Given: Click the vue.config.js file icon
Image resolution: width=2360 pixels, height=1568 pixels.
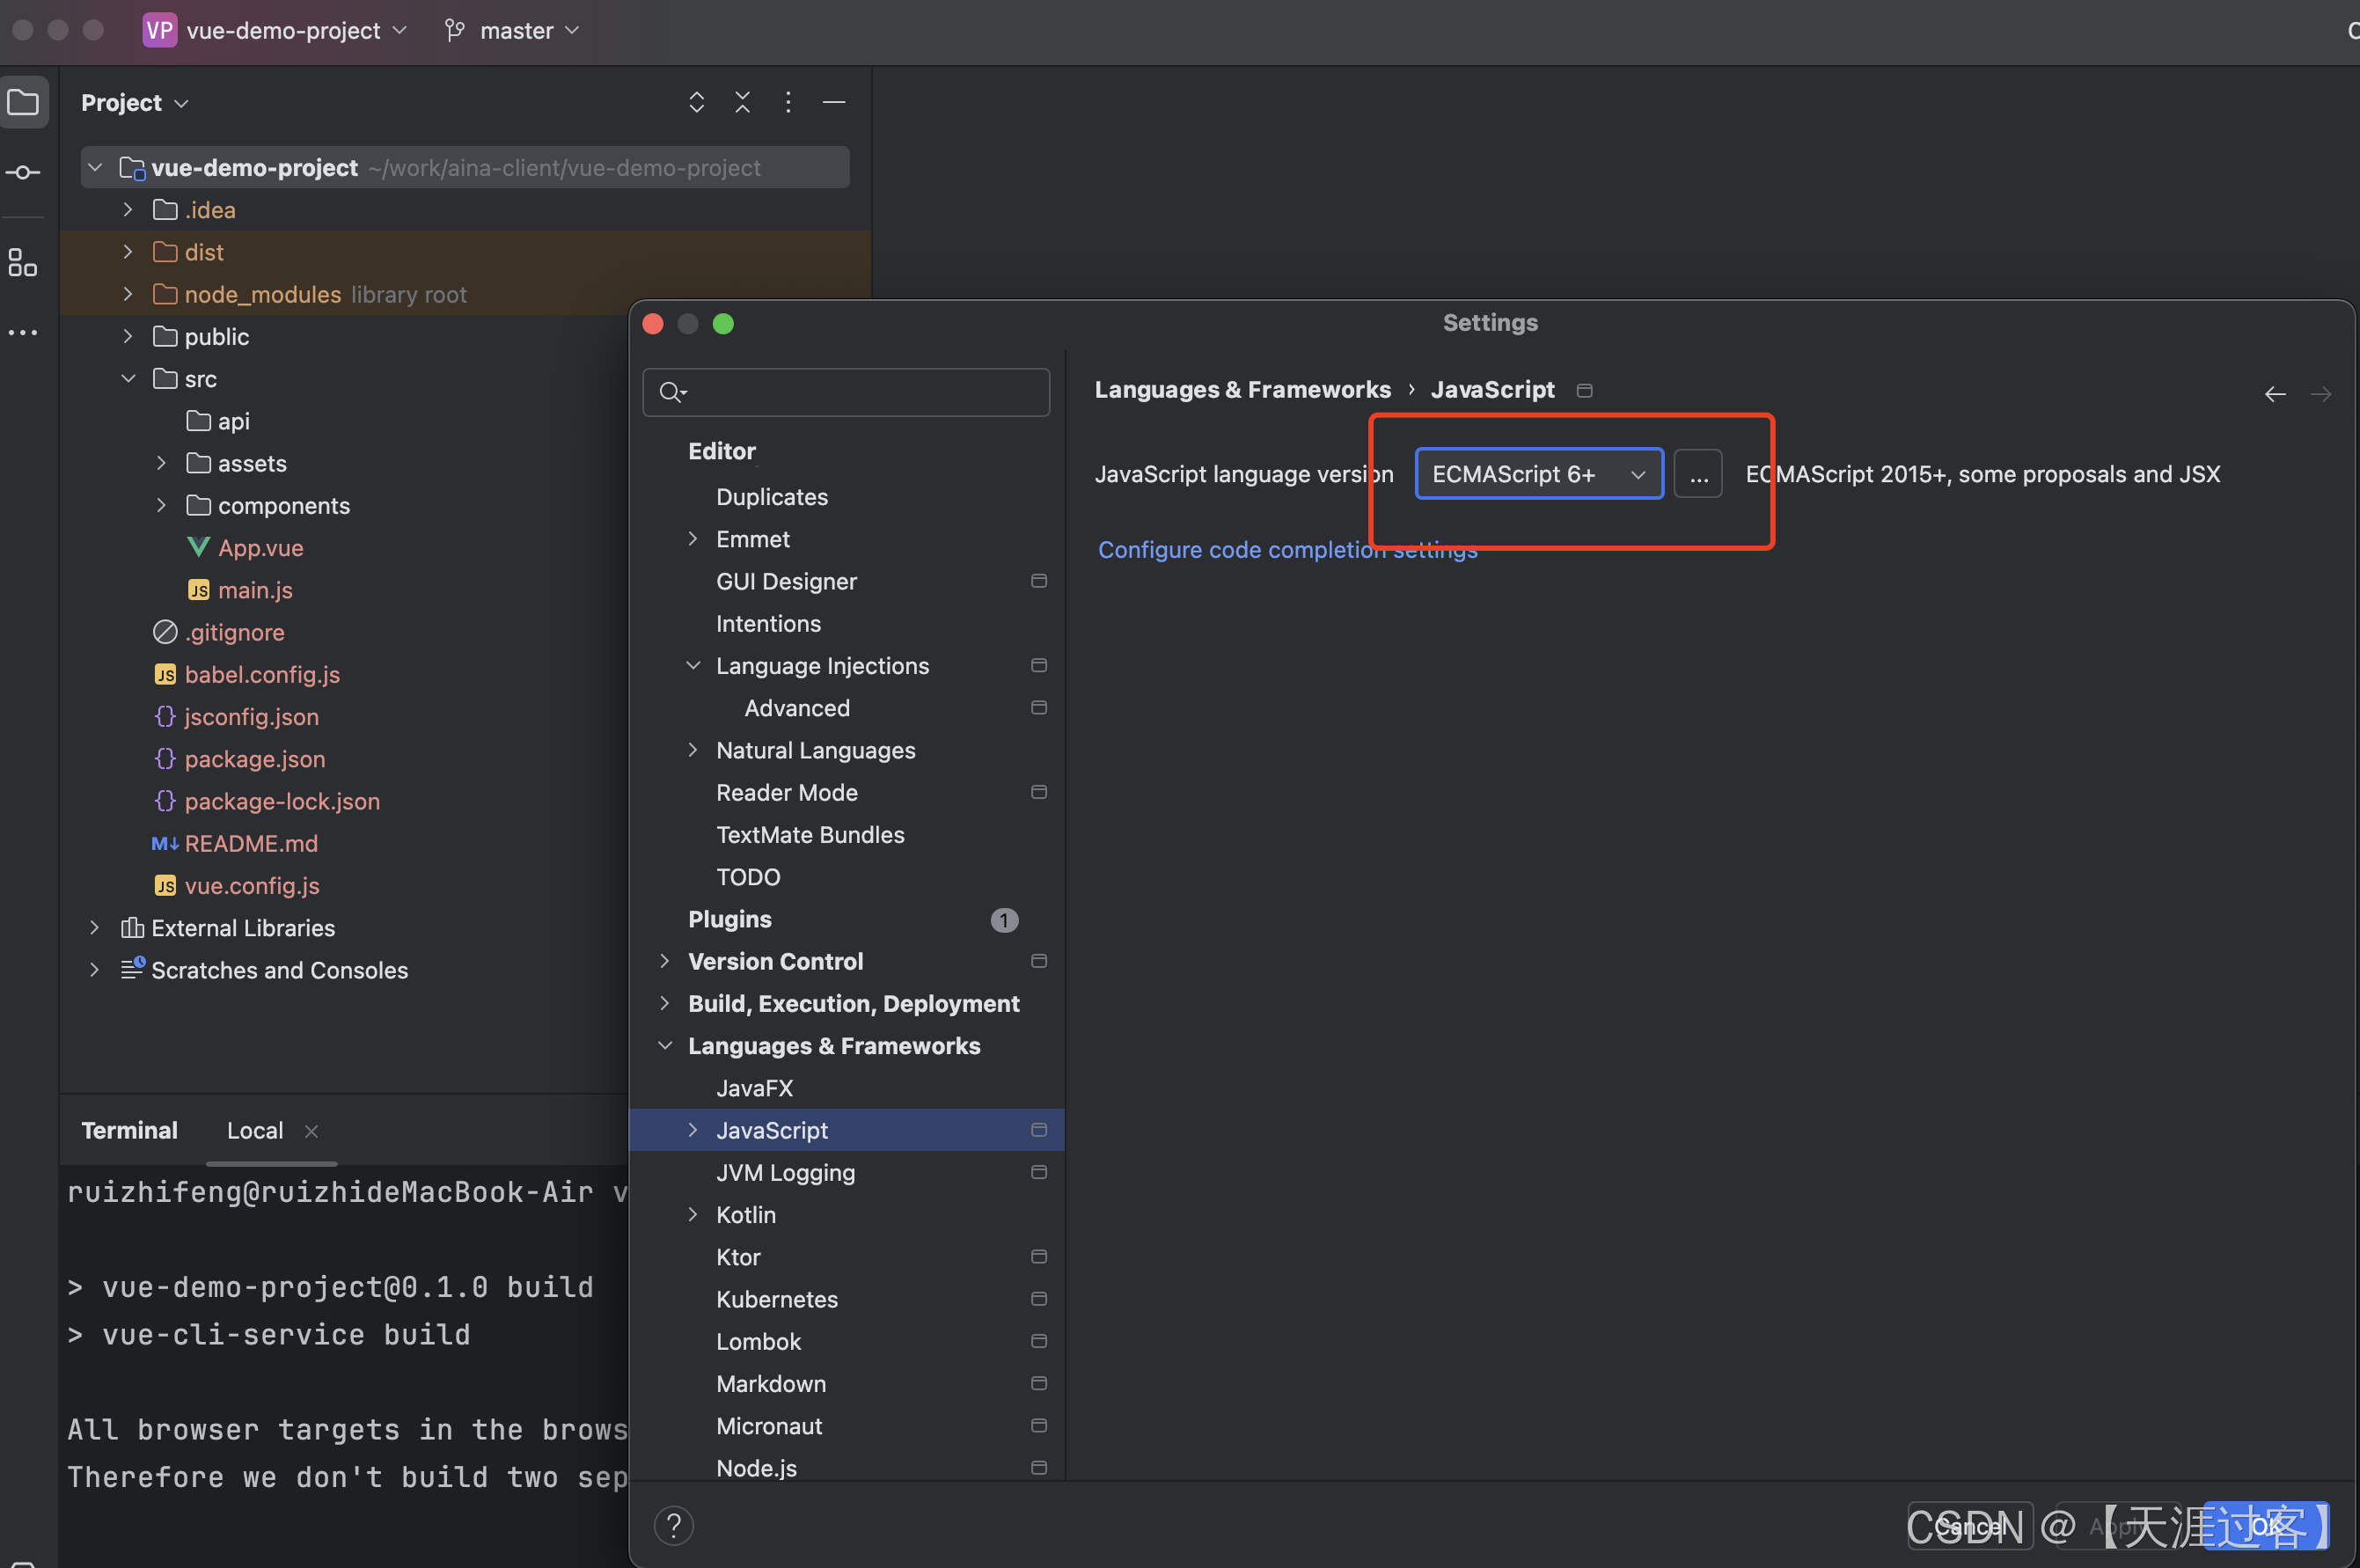Looking at the screenshot, I should (165, 883).
